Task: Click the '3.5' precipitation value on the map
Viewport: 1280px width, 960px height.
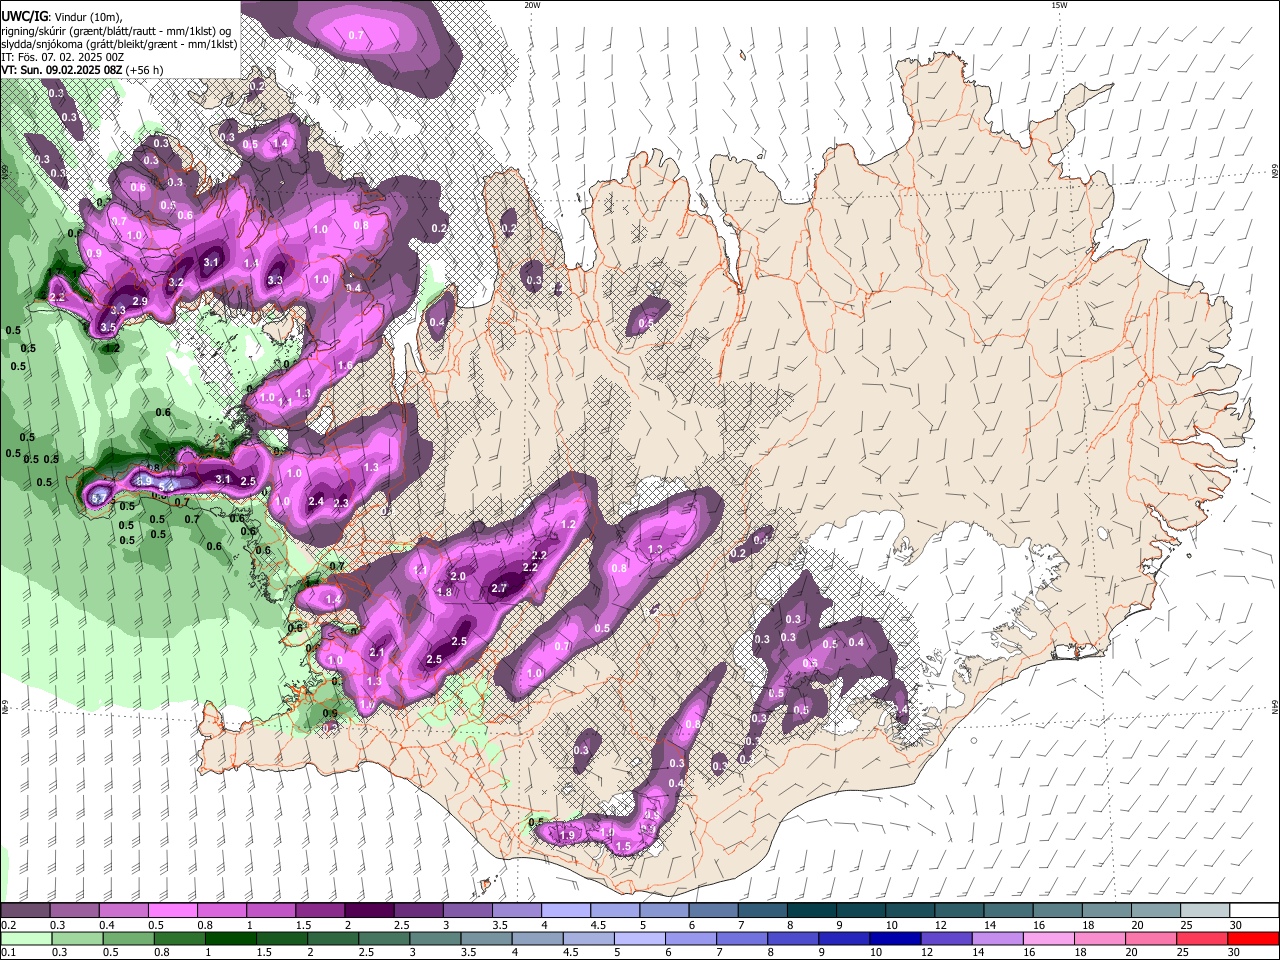Action: coord(108,328)
